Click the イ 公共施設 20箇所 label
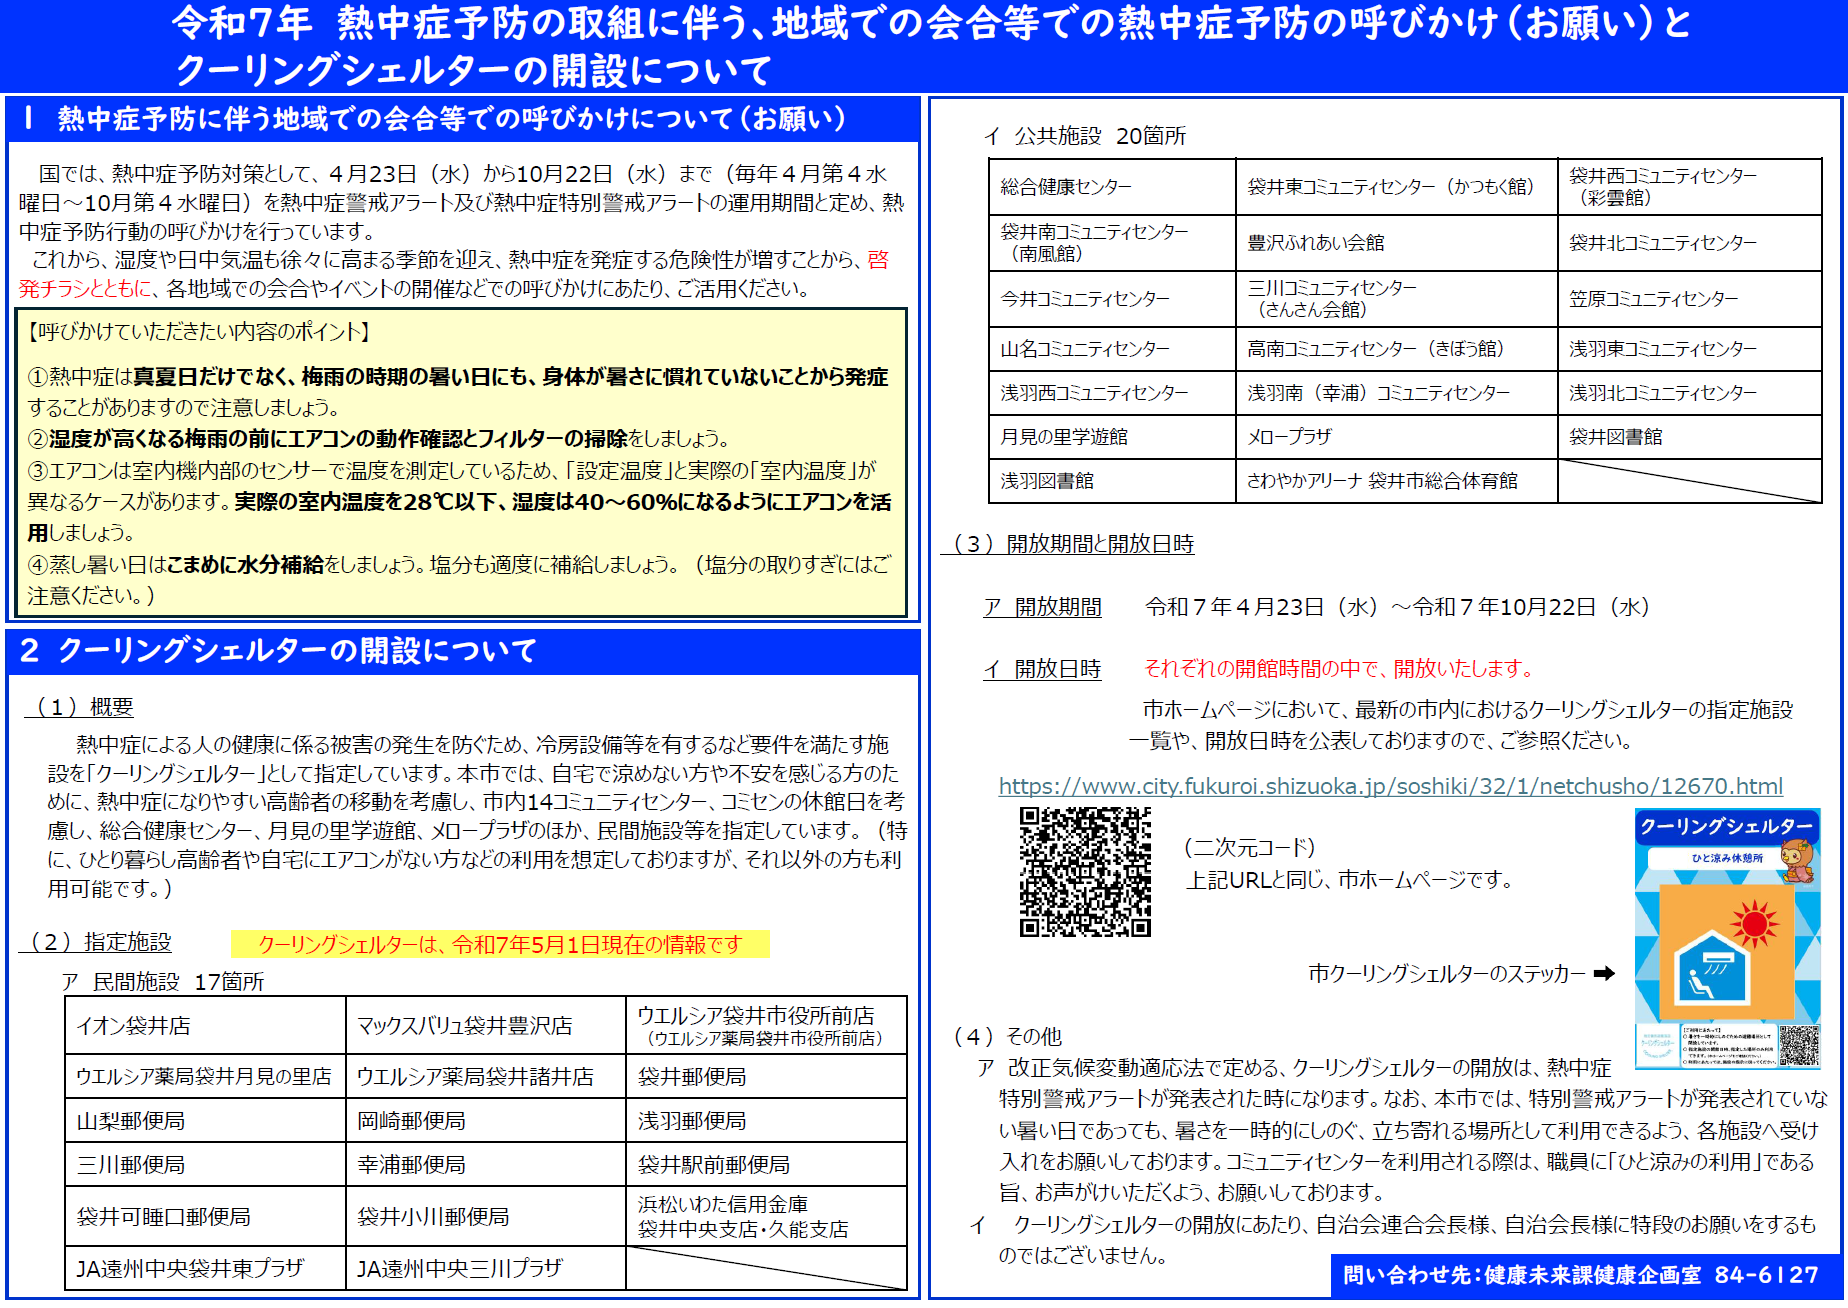Image resolution: width=1848 pixels, height=1308 pixels. pyautogui.click(x=1085, y=136)
